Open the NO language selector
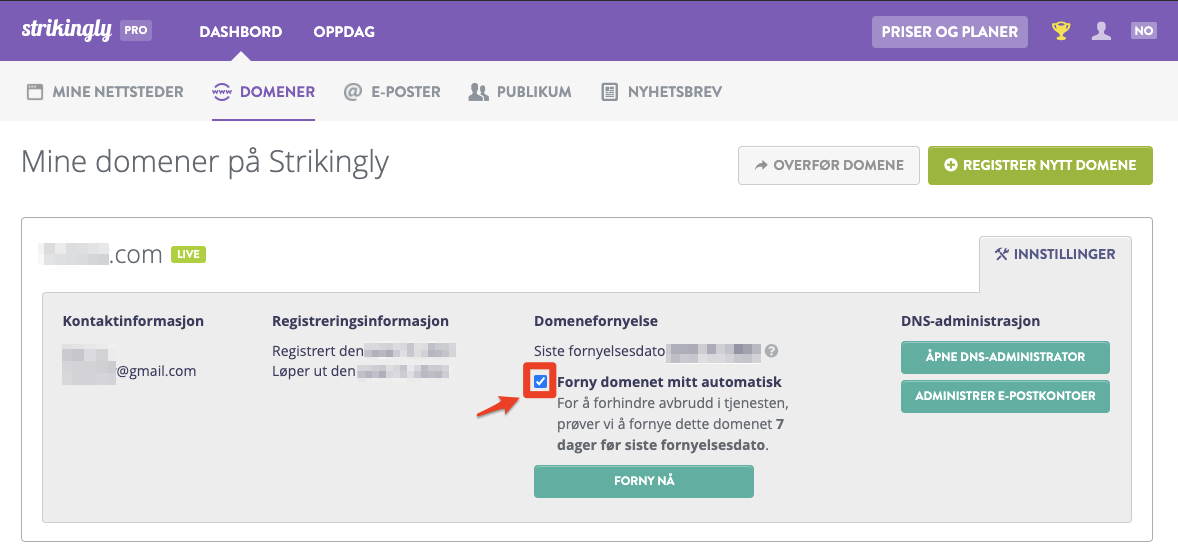 click(x=1143, y=31)
